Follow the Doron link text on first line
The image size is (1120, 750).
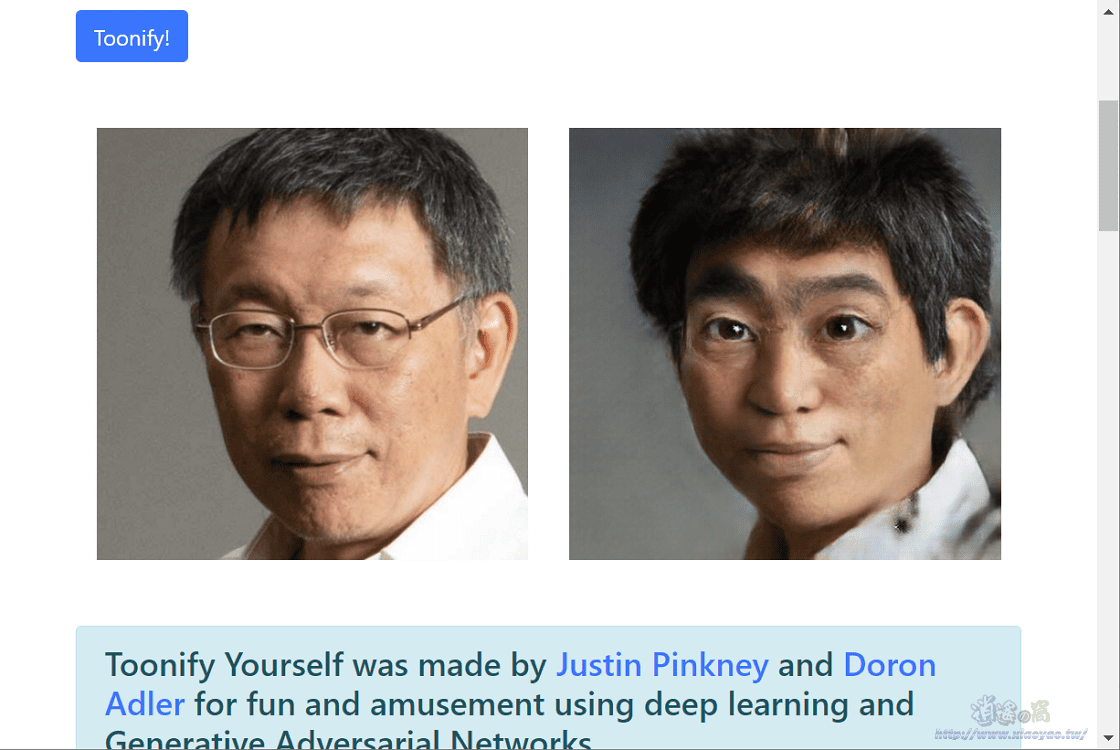889,665
